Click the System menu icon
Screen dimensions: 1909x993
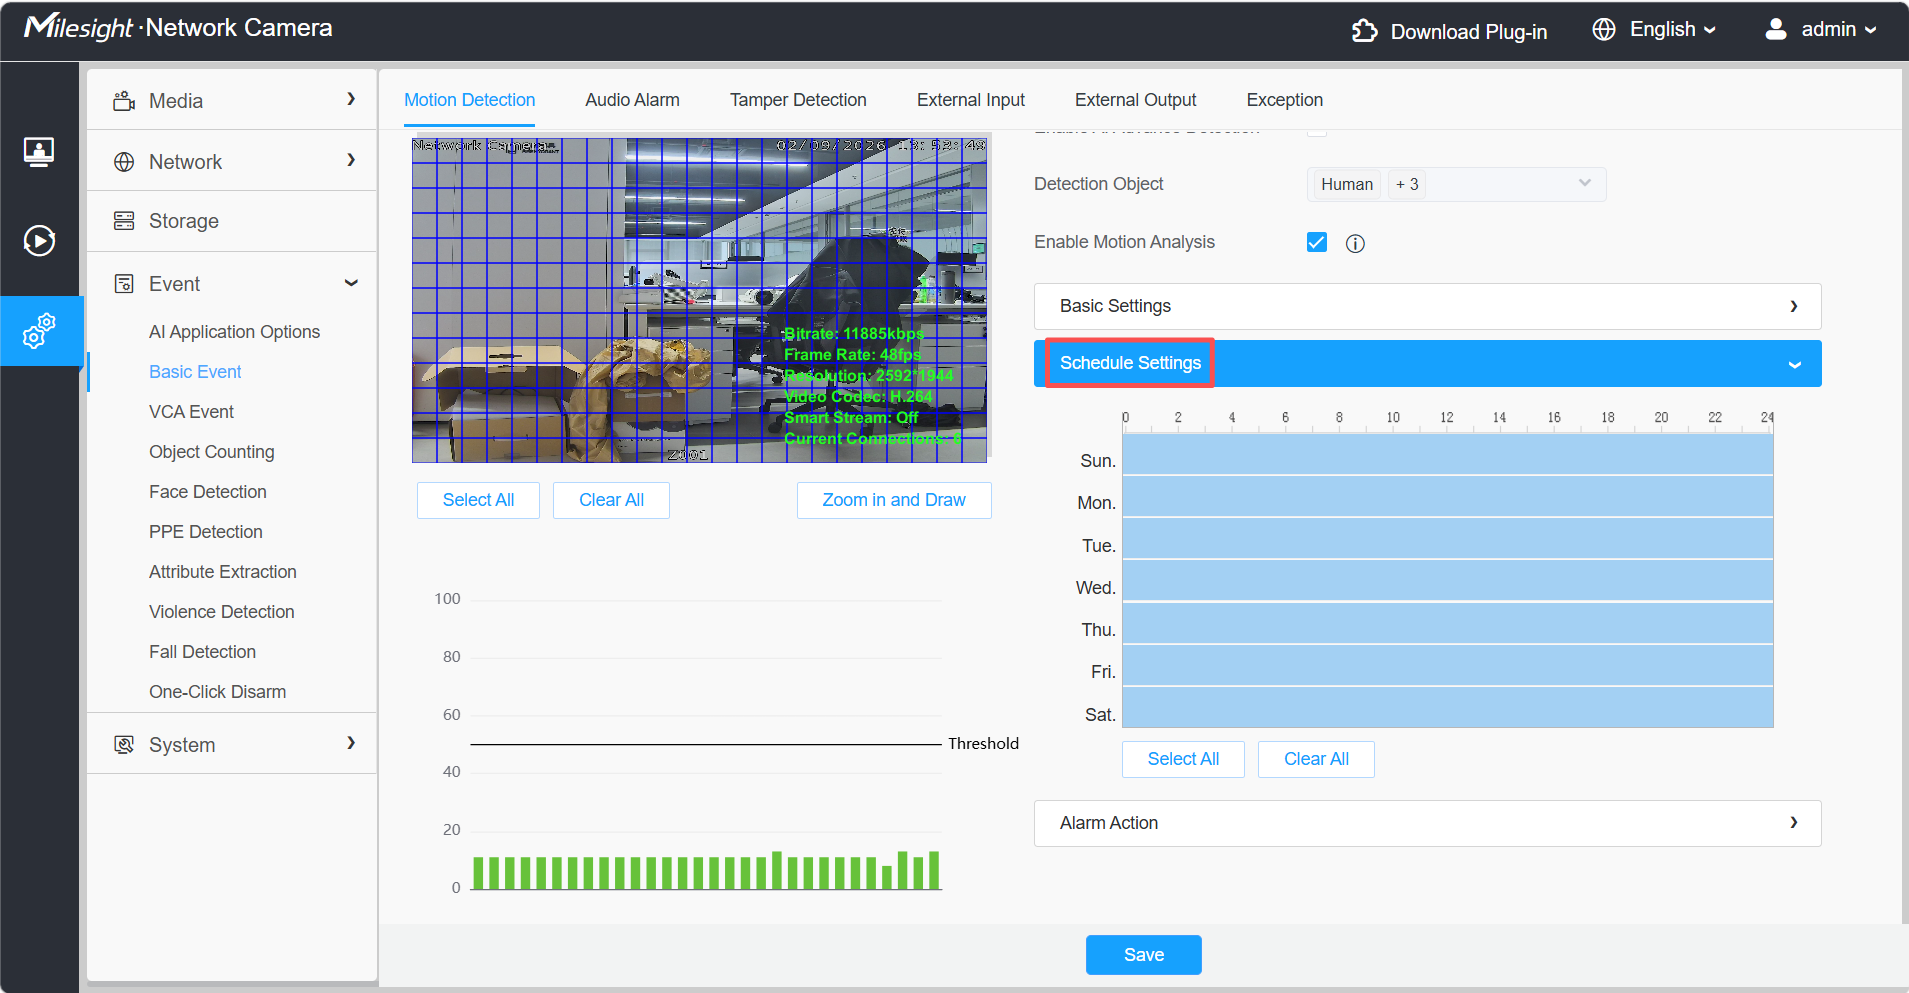click(124, 745)
